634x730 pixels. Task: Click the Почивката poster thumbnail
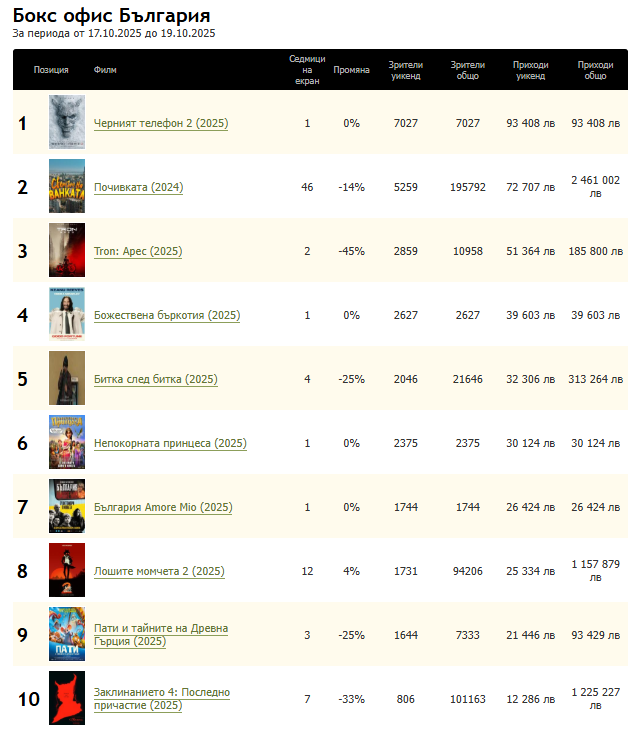point(67,186)
